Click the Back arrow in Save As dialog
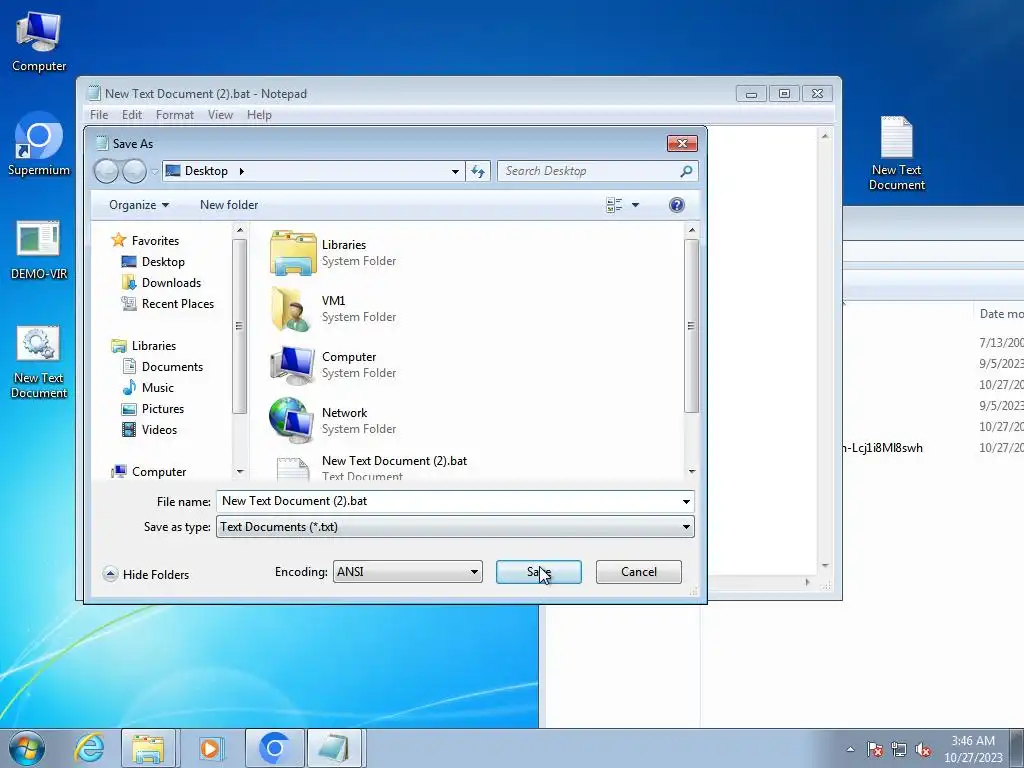Viewport: 1024px width, 768px height. tap(106, 171)
